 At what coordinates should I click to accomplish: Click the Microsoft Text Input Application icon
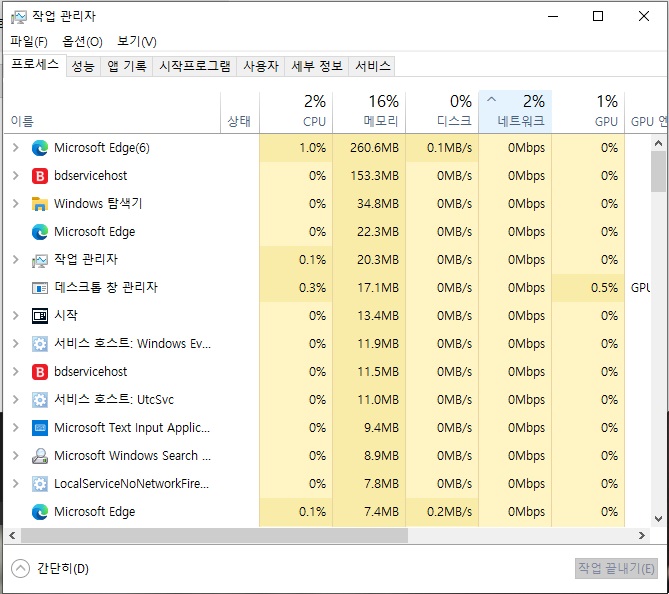[40, 428]
